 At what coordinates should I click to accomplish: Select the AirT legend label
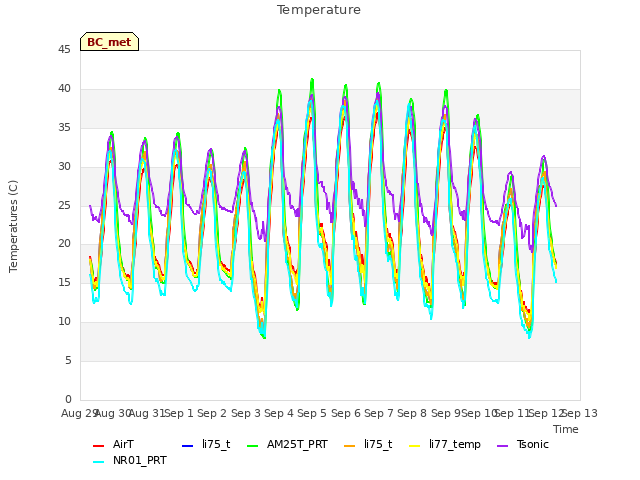[x=123, y=444]
